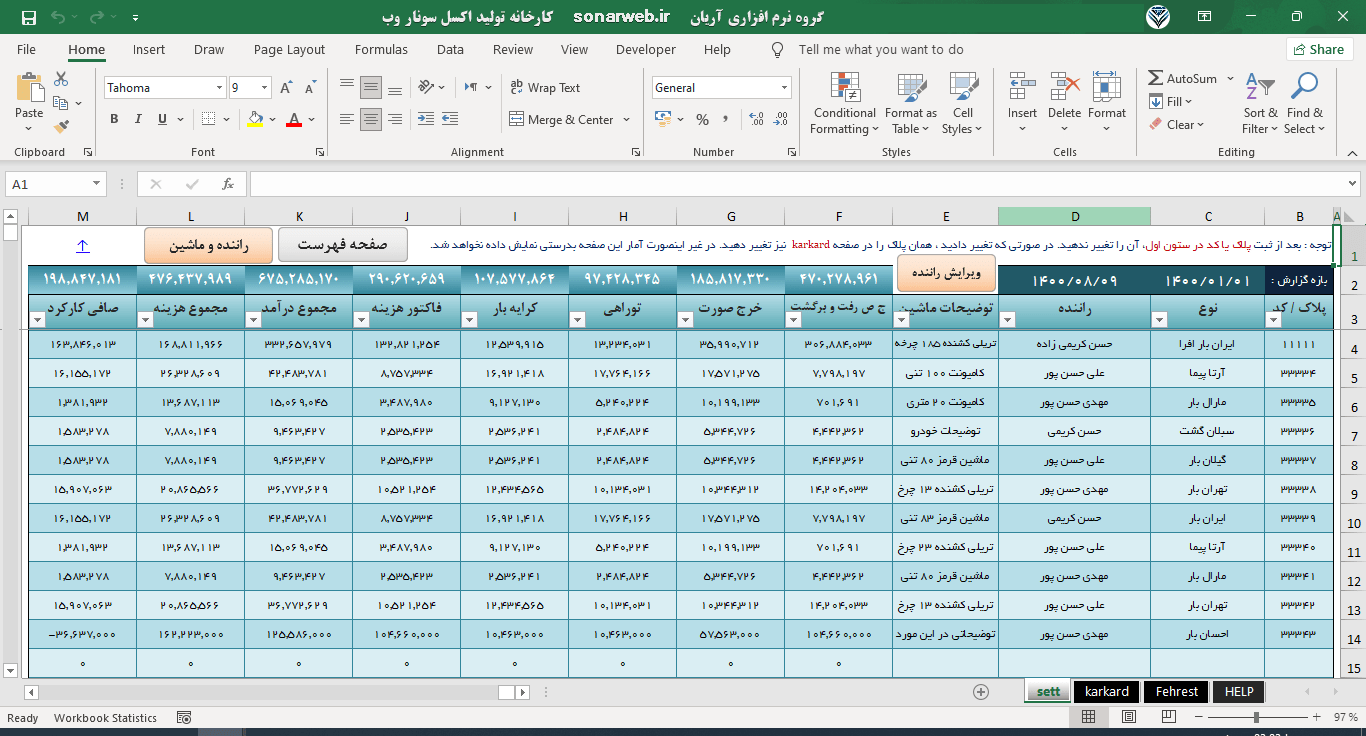This screenshot has height=736, width=1366.
Task: Switch to the Formulas ribbon tab
Action: click(381, 49)
